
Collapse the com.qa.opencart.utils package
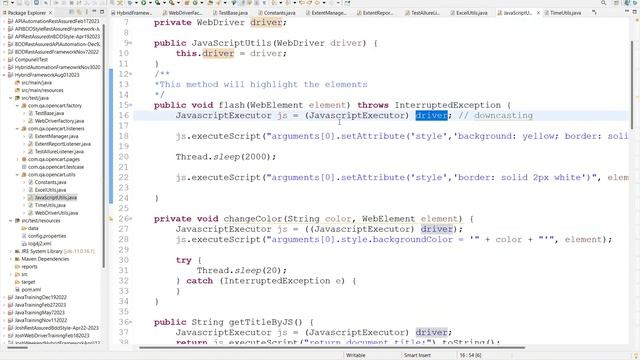tap(18, 175)
